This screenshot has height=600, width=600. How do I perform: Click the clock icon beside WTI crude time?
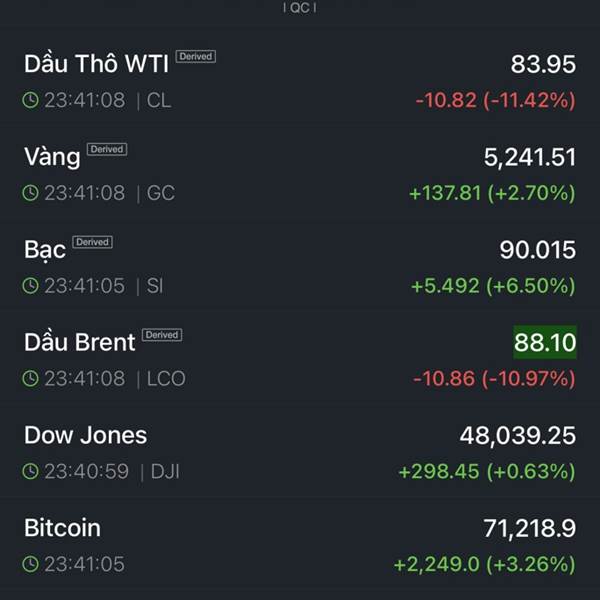(x=31, y=100)
